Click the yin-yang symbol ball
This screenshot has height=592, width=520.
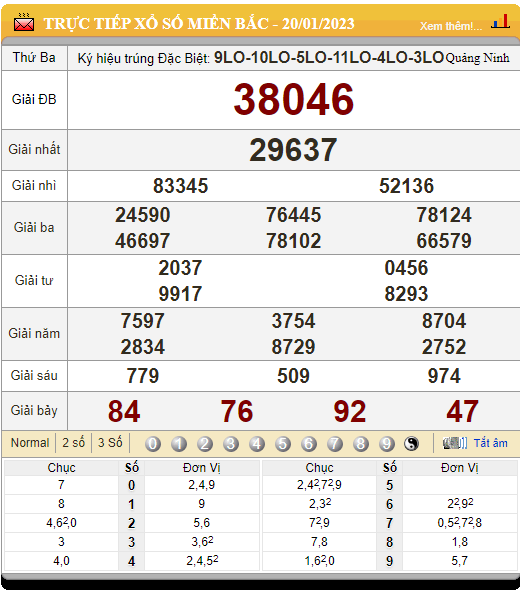[411, 444]
